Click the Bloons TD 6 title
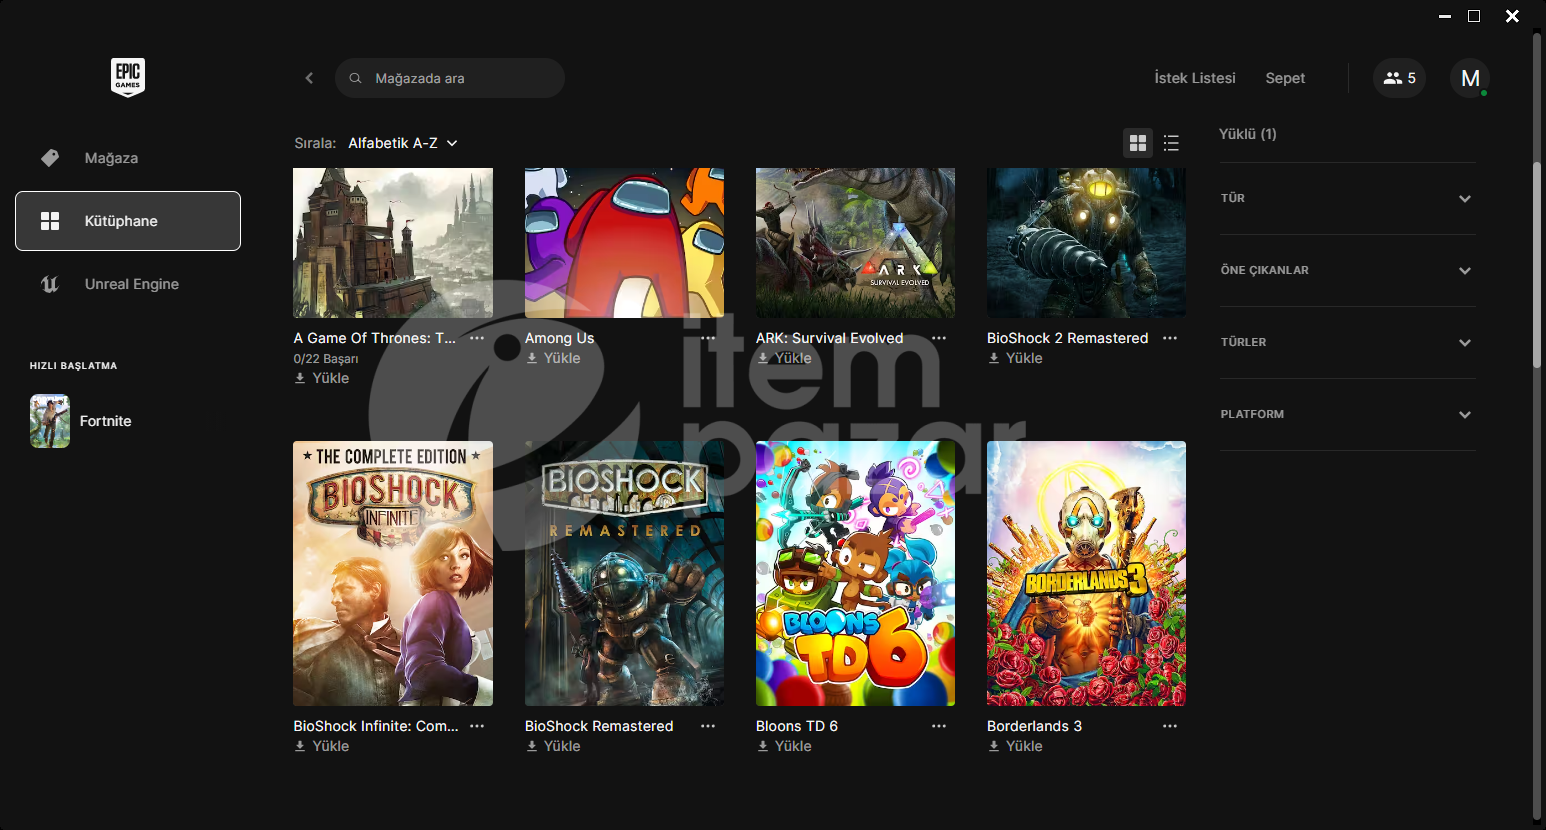Image resolution: width=1546 pixels, height=830 pixels. (x=797, y=726)
